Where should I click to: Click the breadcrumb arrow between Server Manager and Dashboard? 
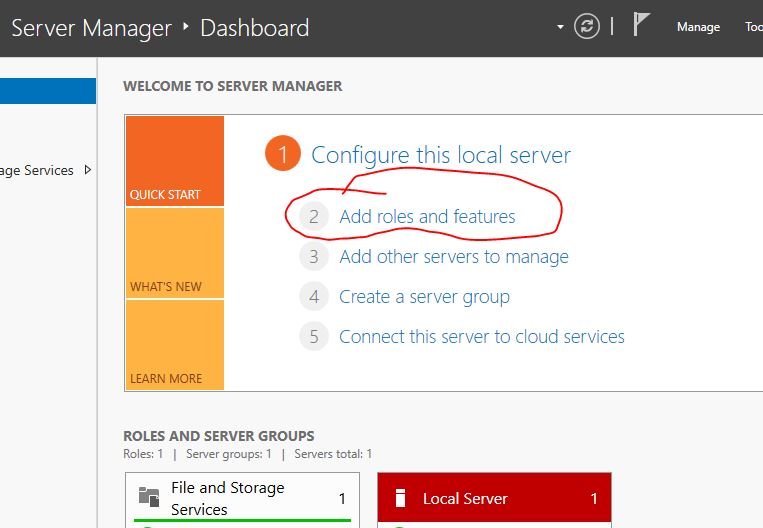click(185, 26)
